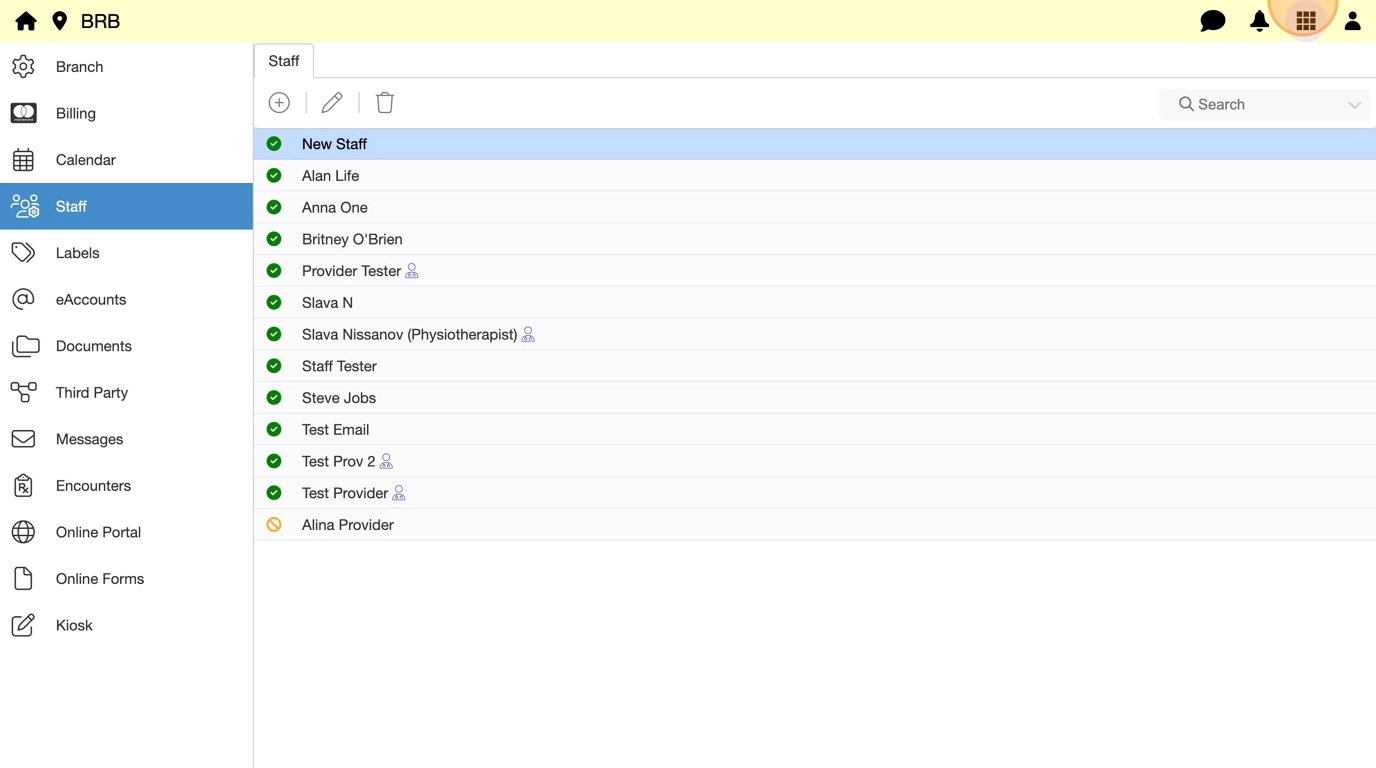Expand the Search dropdown chevron
1376x768 pixels.
pyautogui.click(x=1354, y=105)
